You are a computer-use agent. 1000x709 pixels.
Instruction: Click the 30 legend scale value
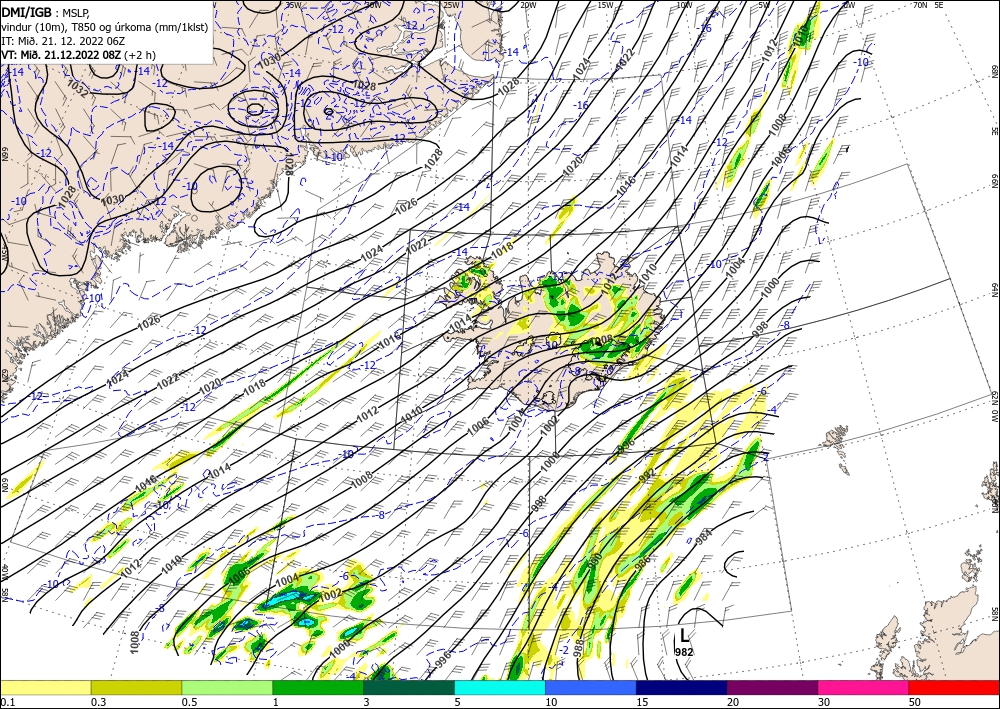click(x=824, y=702)
